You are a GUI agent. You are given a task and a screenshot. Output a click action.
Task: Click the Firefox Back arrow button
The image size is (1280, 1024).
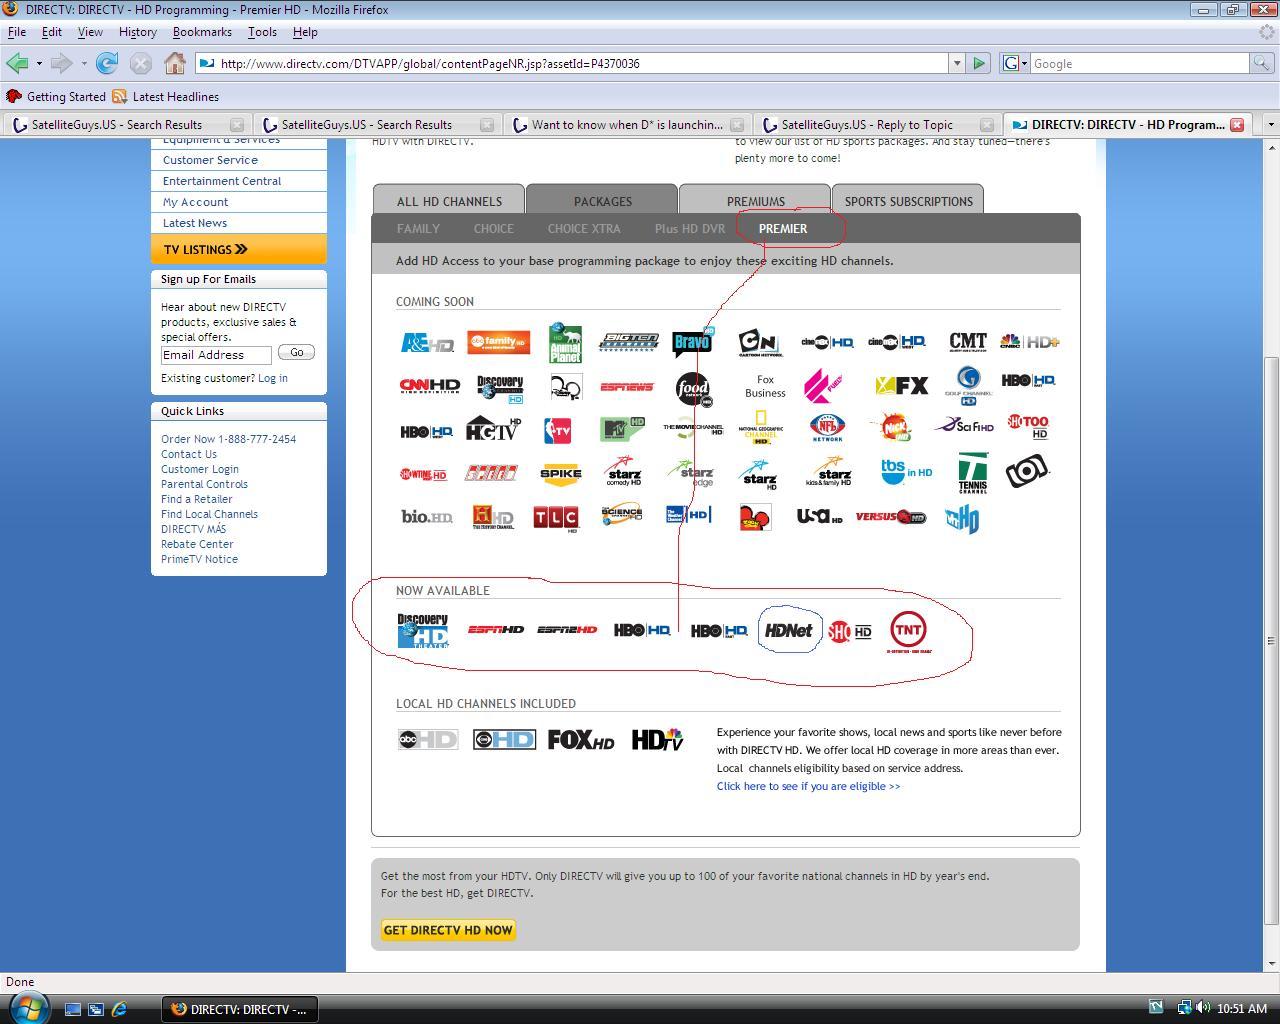(x=17, y=63)
